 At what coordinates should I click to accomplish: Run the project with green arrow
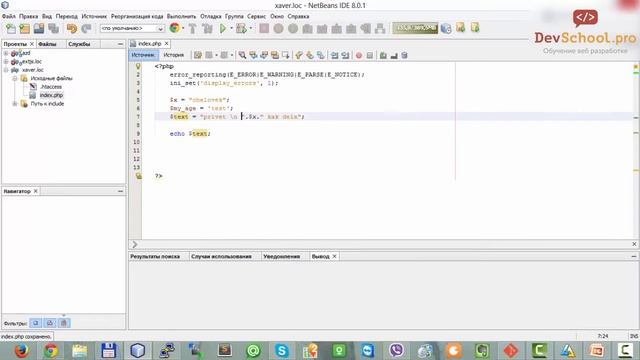(x=223, y=29)
